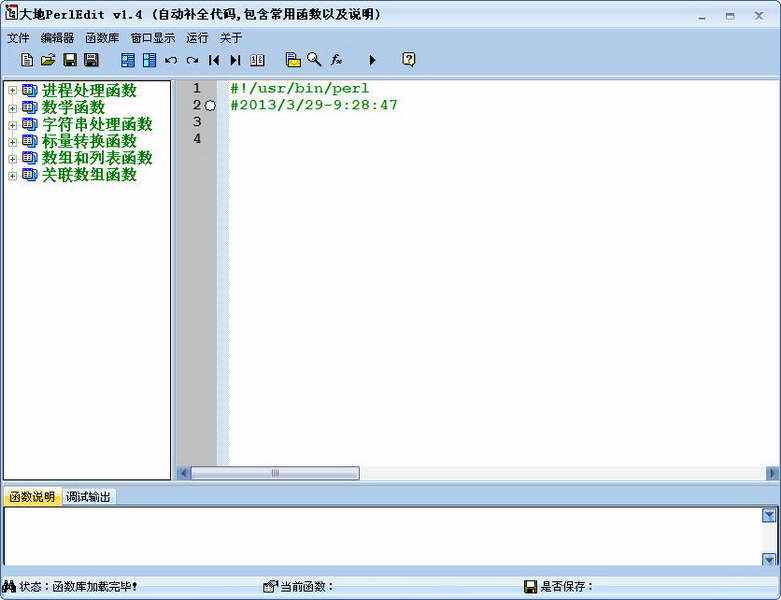Expand the 关联数组函数 tree node
This screenshot has width=781, height=600.
point(12,175)
